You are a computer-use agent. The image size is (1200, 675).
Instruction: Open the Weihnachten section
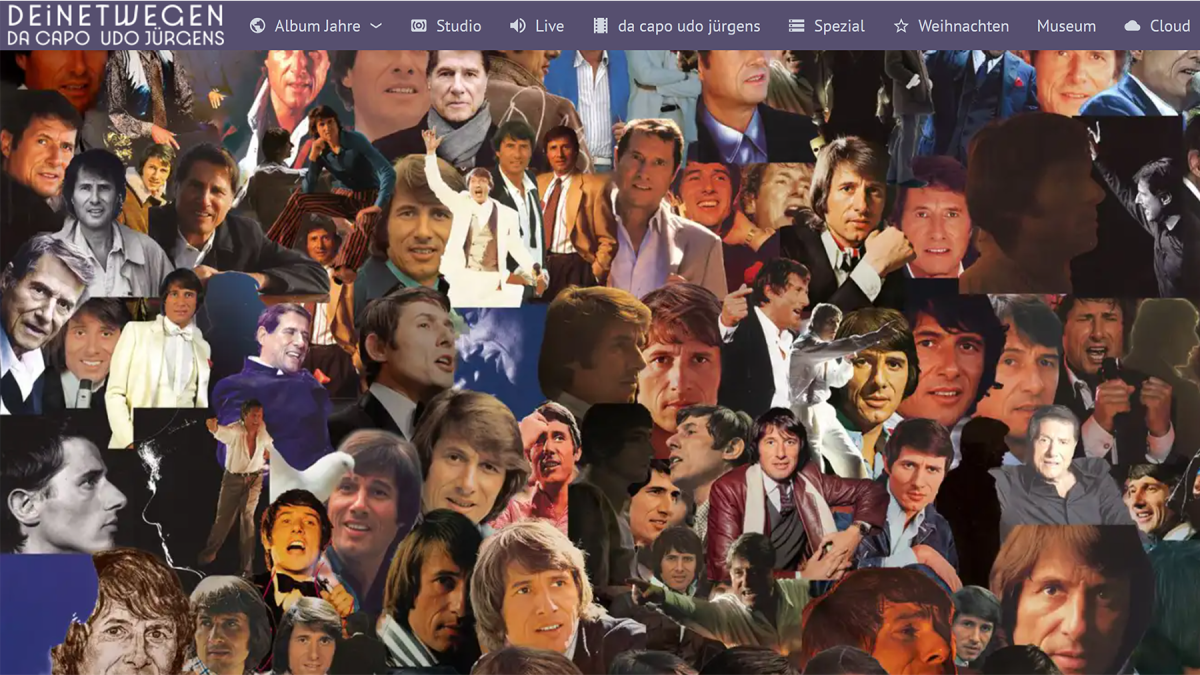pos(963,26)
